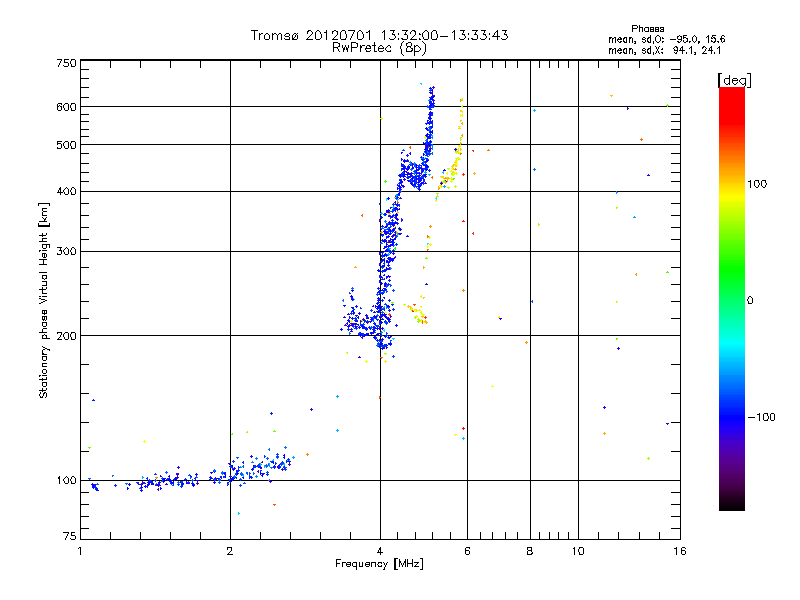Click the x-axis tick label '6'
The width and height of the screenshot is (800, 600).
467,551
